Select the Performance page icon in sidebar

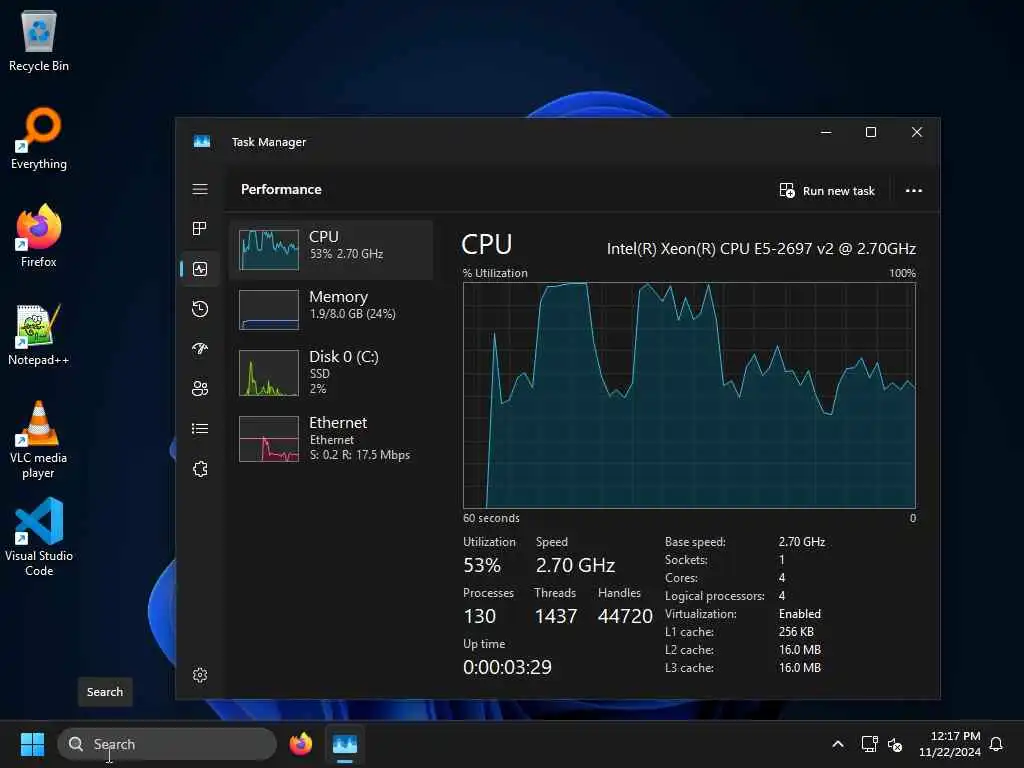coord(200,268)
